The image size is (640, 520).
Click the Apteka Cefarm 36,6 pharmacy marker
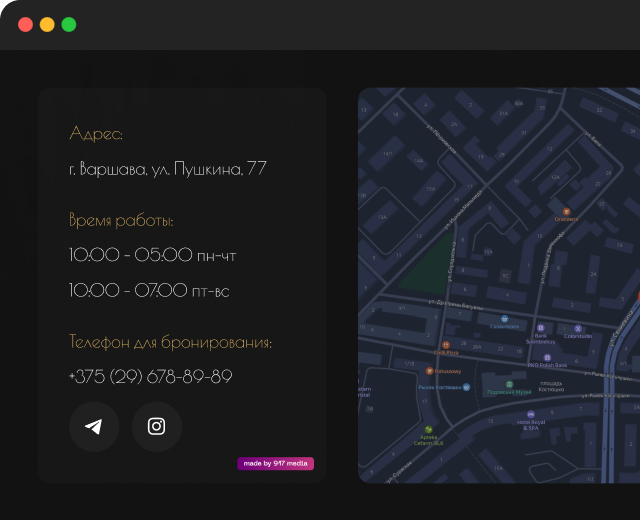(x=430, y=428)
